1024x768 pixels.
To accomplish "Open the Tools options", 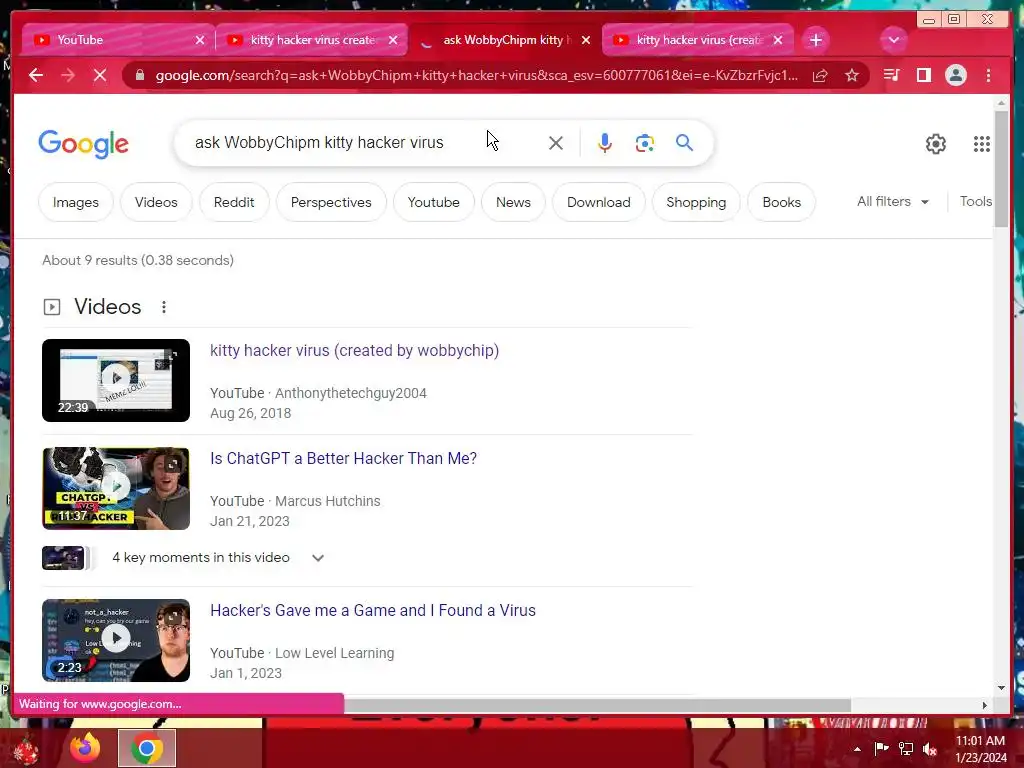I will click(x=976, y=202).
